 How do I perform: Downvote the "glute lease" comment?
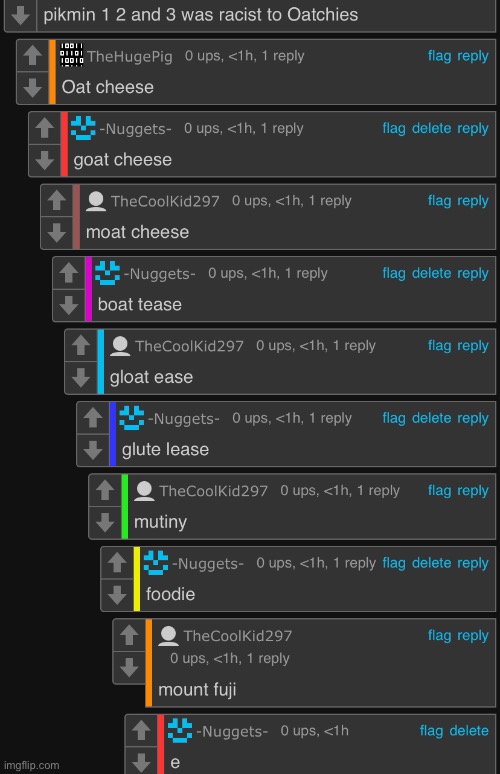93,450
